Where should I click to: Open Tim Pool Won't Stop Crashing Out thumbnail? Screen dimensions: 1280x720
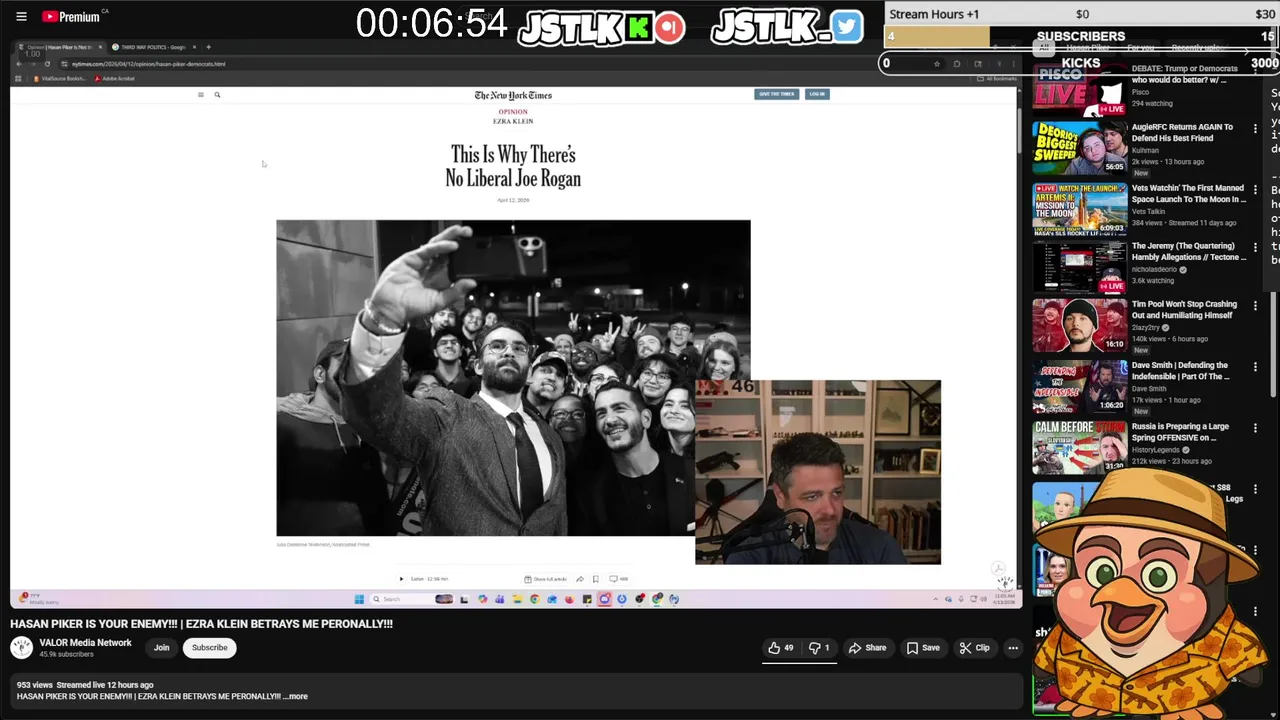coord(1079,325)
